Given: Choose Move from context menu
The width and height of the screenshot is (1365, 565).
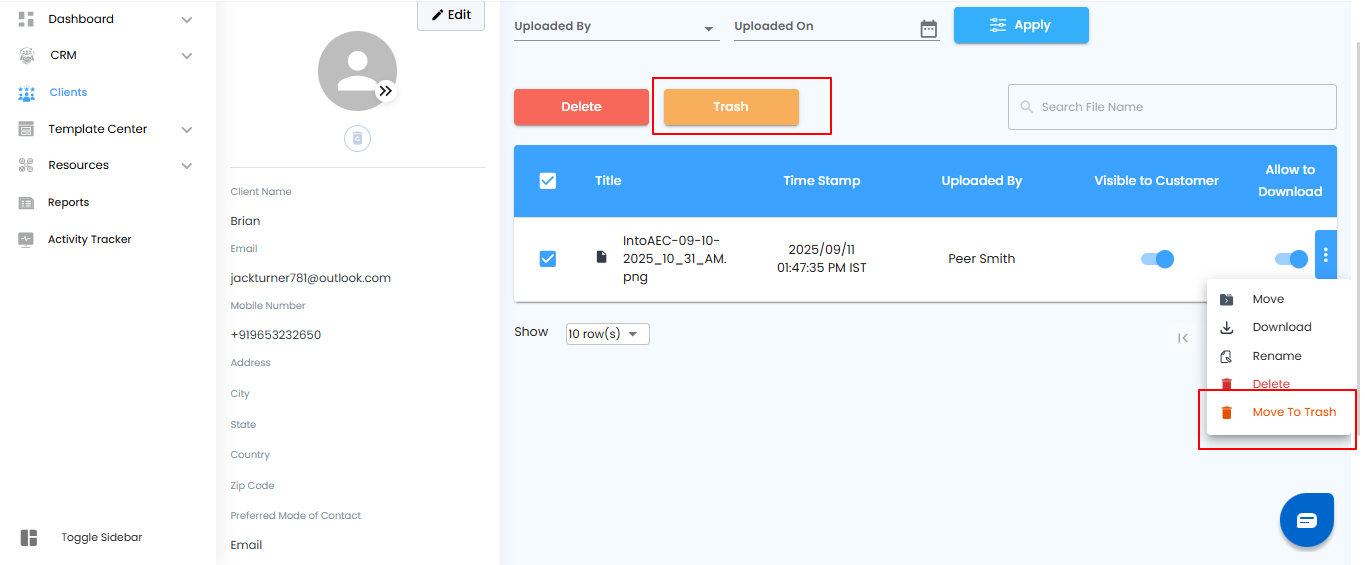Looking at the screenshot, I should 1268,300.
